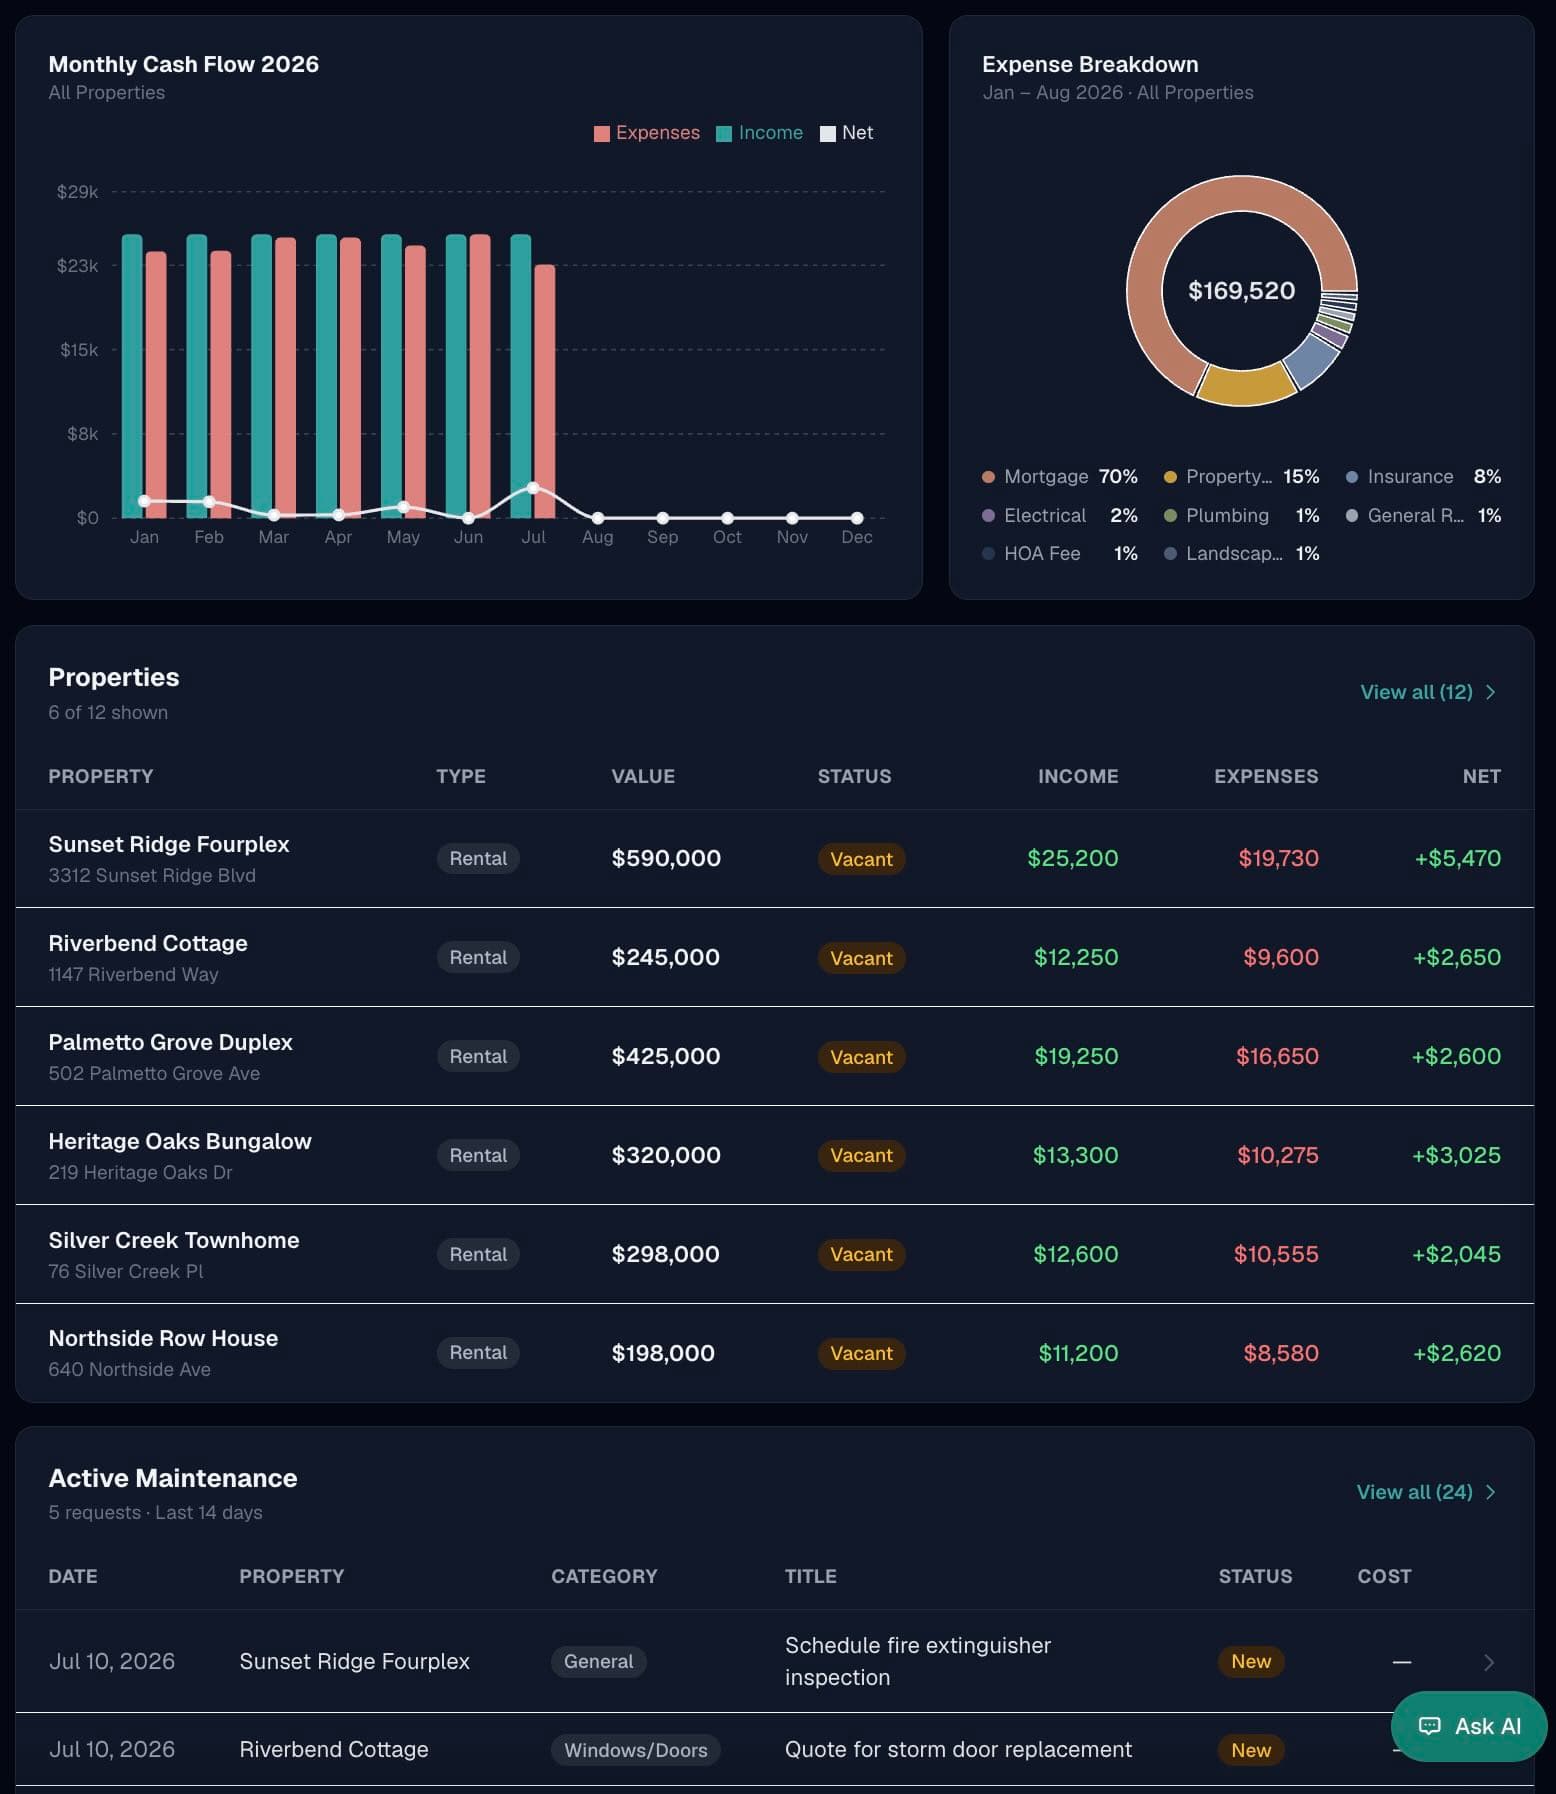Select General R... 1% legend entry
This screenshot has width=1556, height=1794.
point(1423,515)
